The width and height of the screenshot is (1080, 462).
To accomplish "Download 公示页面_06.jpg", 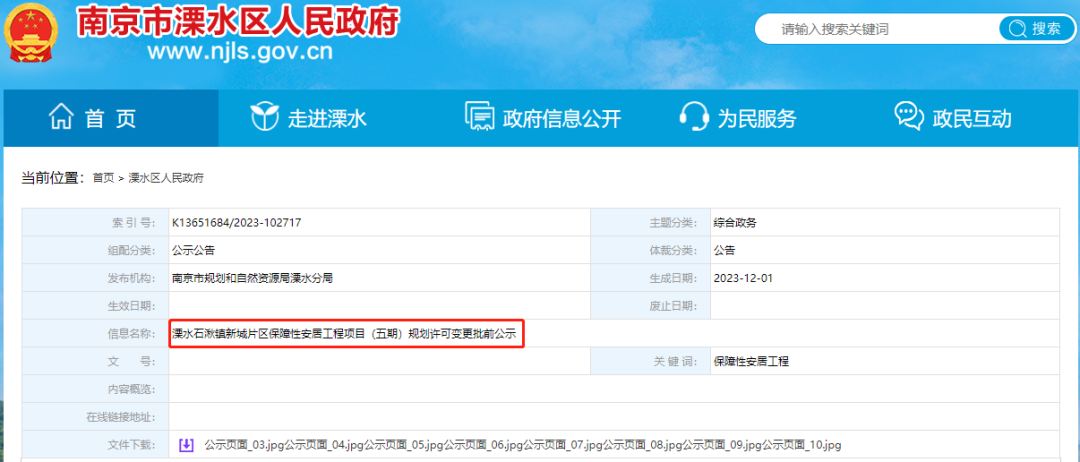I will tap(484, 445).
